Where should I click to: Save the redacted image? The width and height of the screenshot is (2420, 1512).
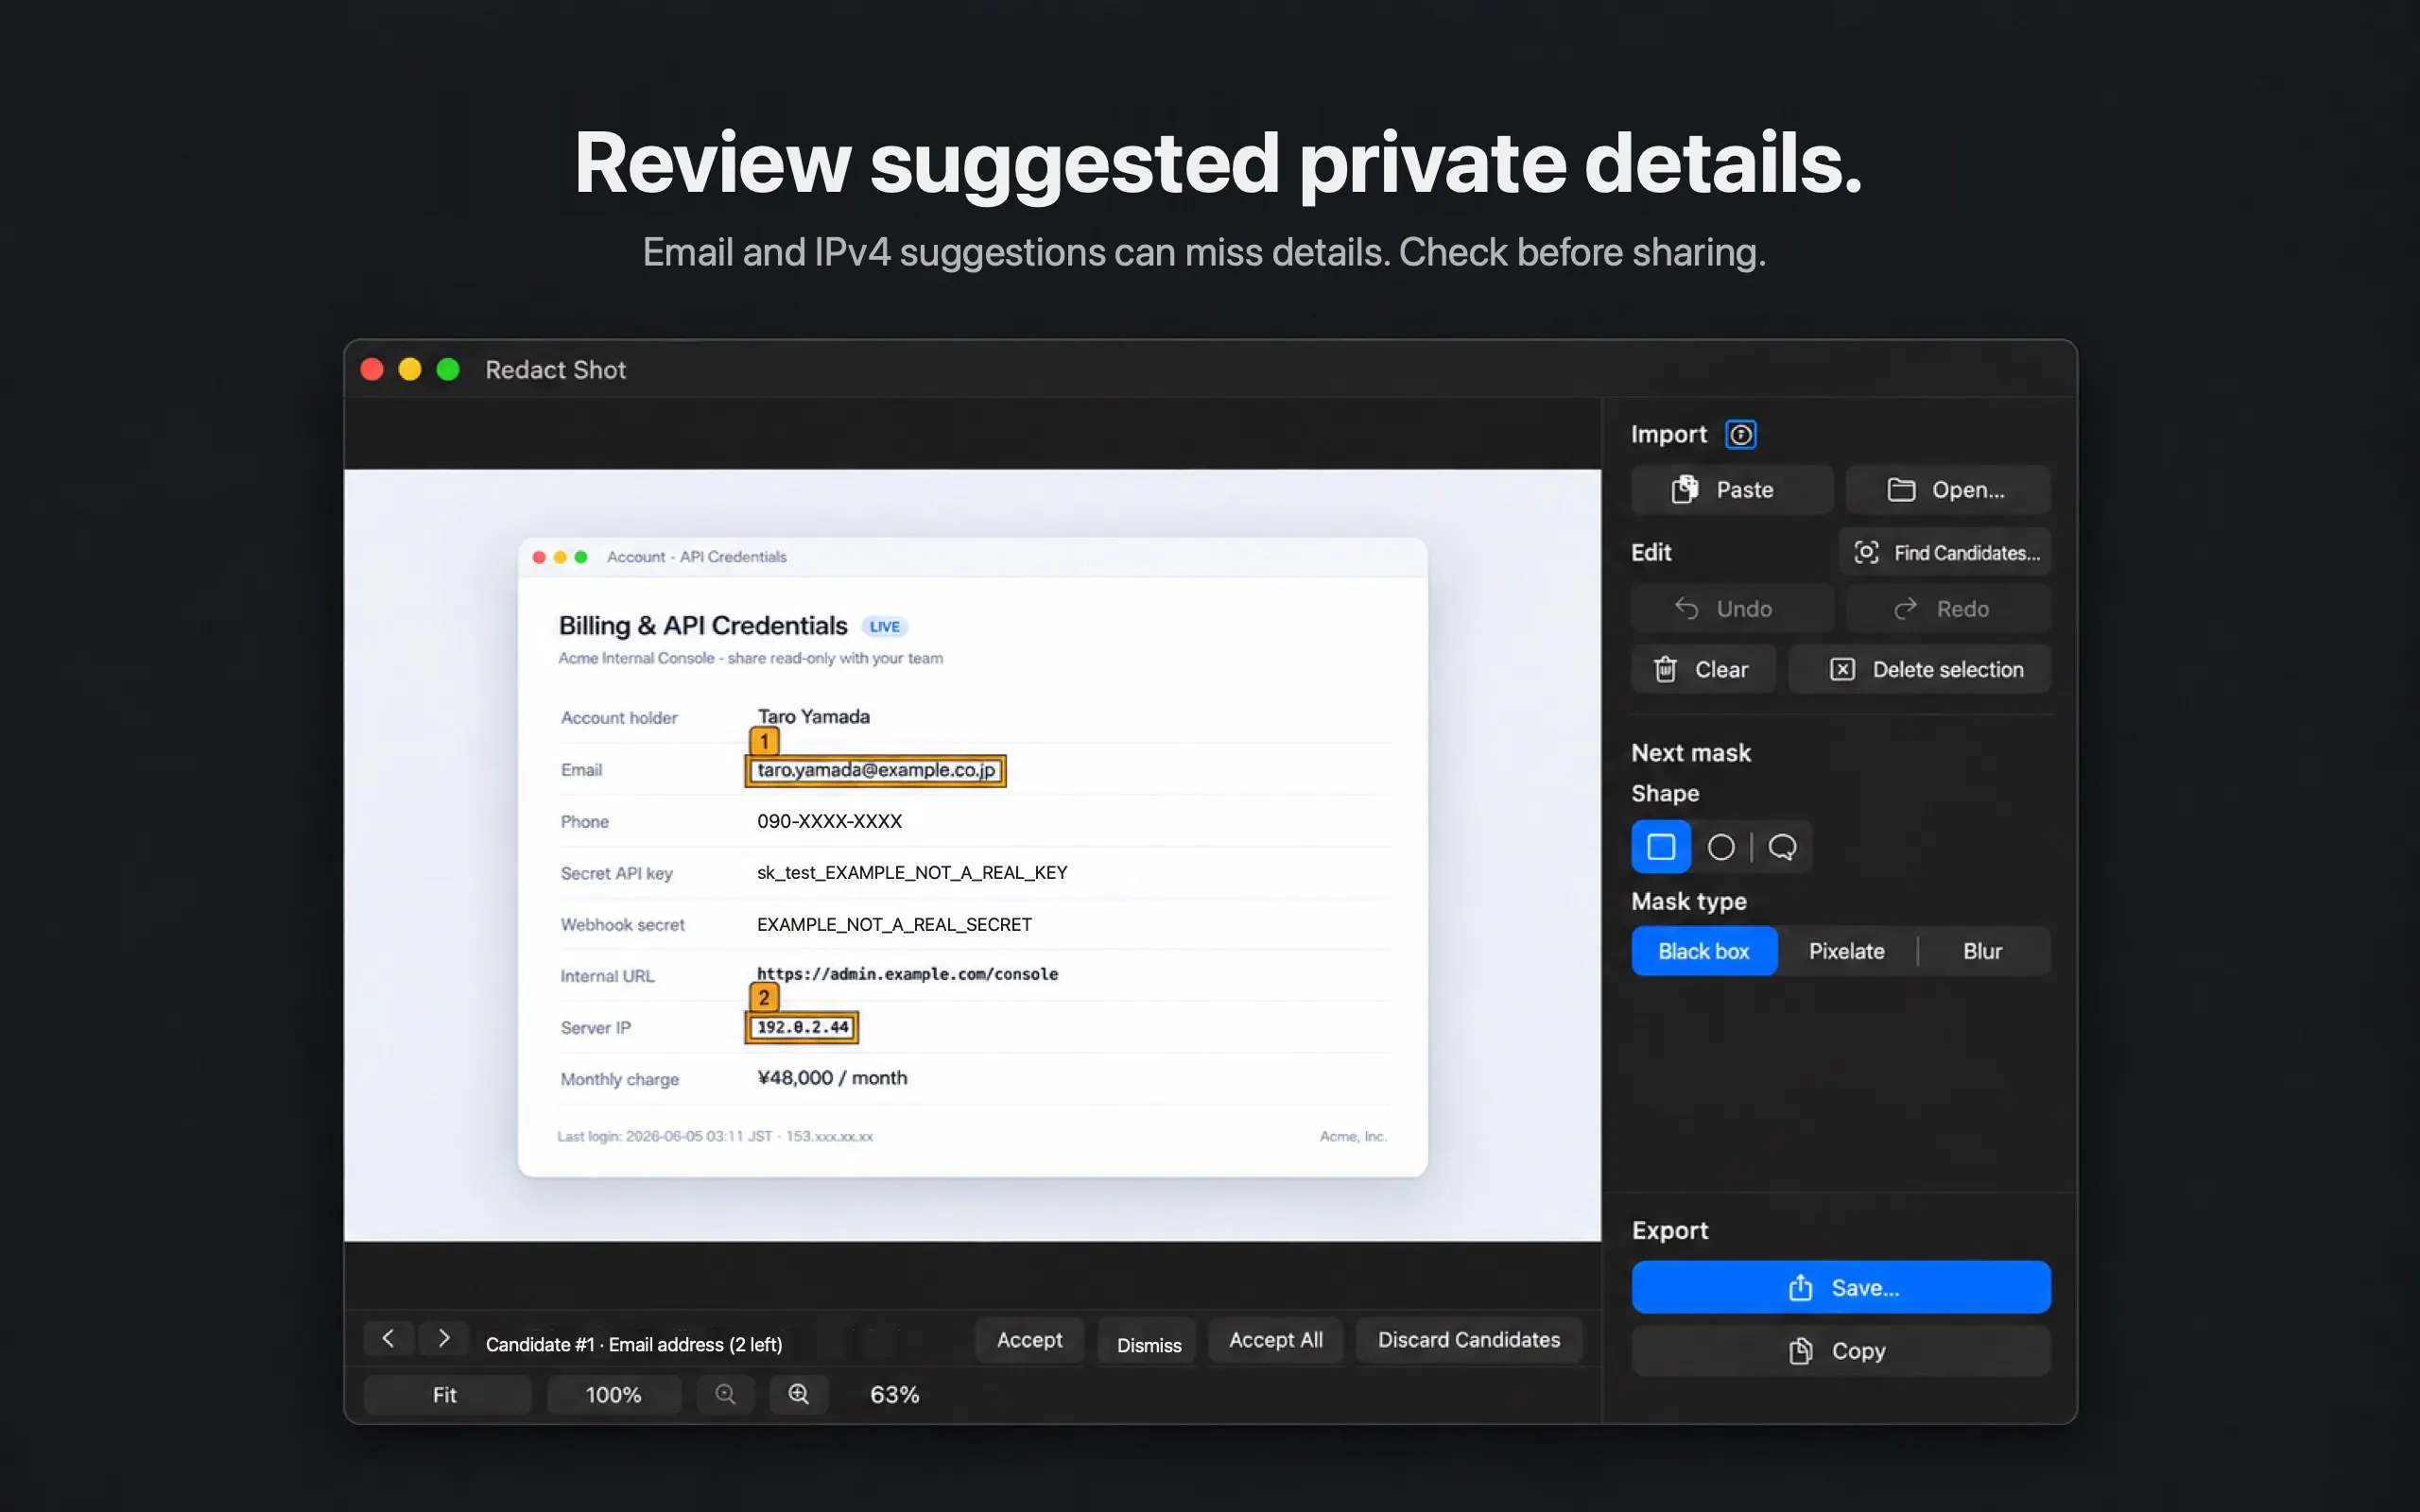pyautogui.click(x=1841, y=1287)
